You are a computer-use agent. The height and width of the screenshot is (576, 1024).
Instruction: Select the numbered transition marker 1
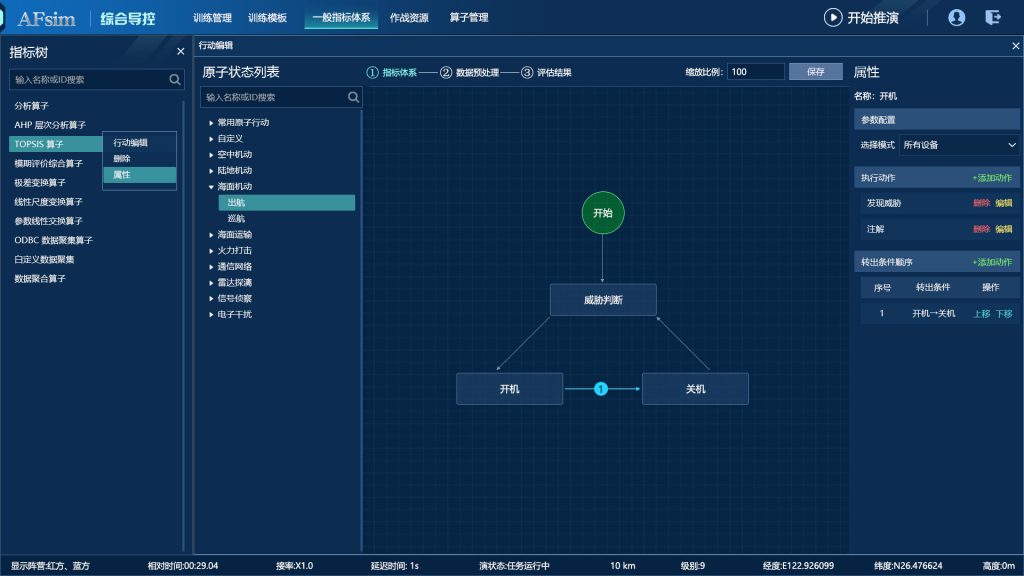click(x=601, y=389)
